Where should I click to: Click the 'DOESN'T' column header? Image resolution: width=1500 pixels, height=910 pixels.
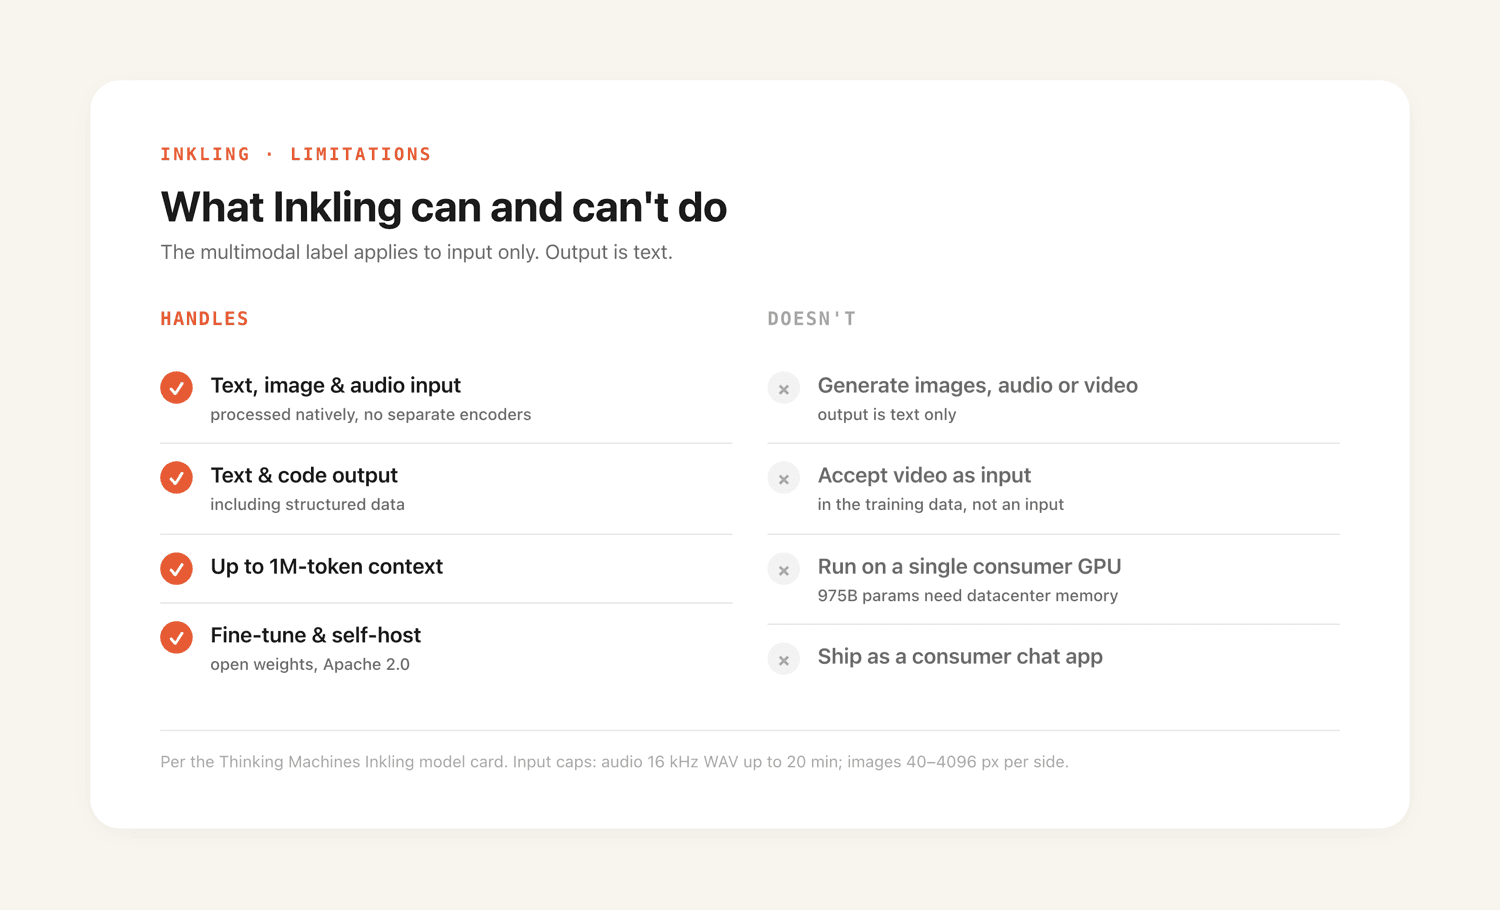[x=812, y=319]
